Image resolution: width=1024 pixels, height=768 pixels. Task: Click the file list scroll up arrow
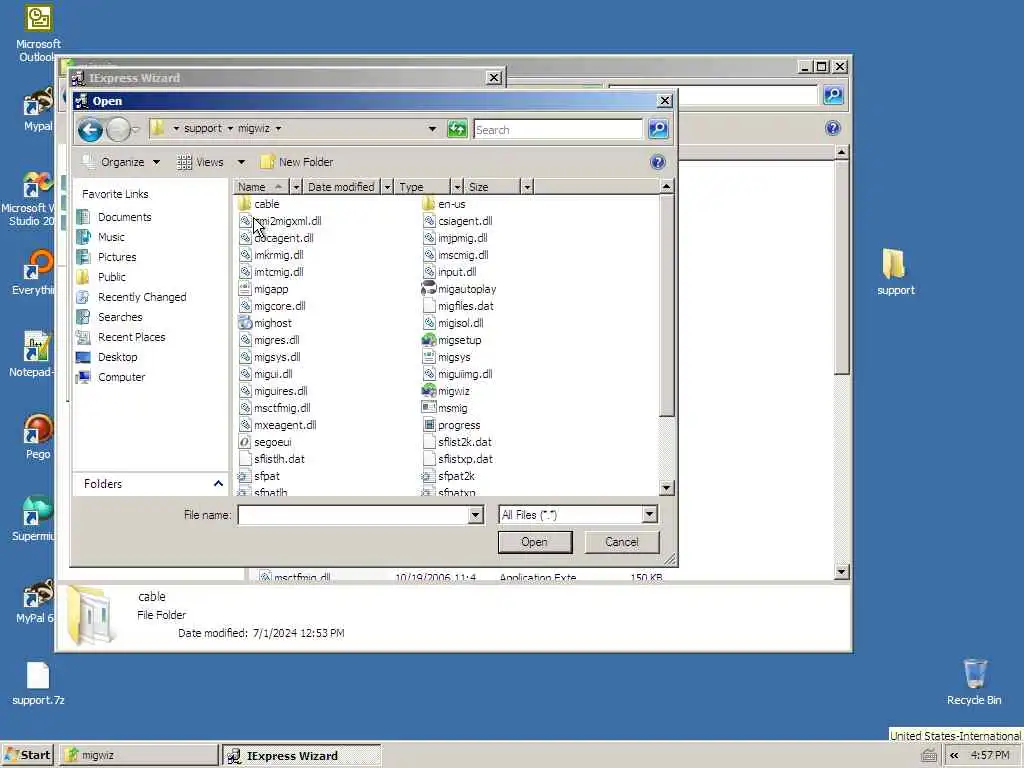pos(666,187)
